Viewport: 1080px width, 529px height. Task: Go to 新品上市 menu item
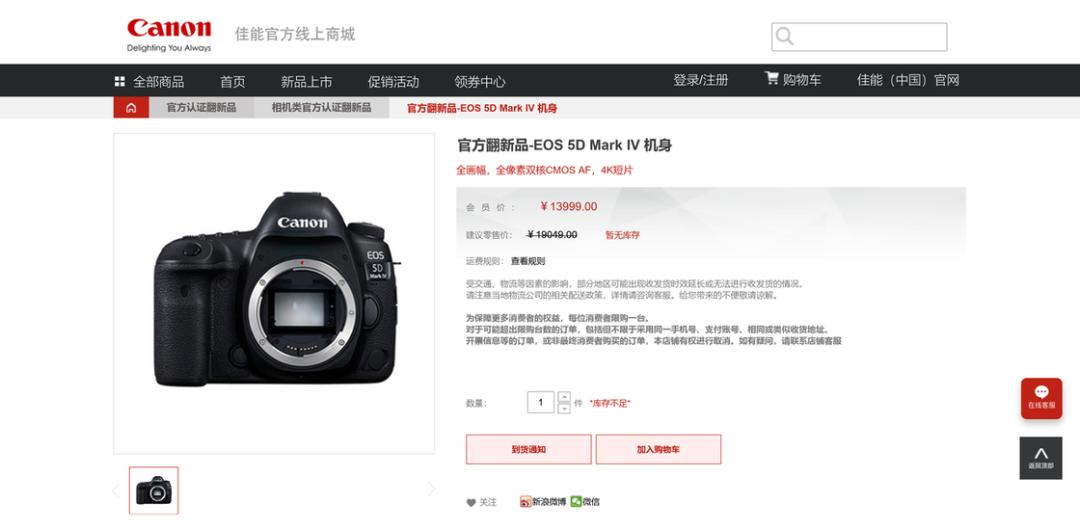[x=307, y=82]
